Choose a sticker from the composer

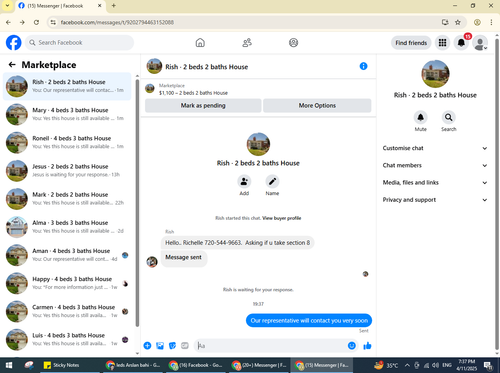(172, 346)
